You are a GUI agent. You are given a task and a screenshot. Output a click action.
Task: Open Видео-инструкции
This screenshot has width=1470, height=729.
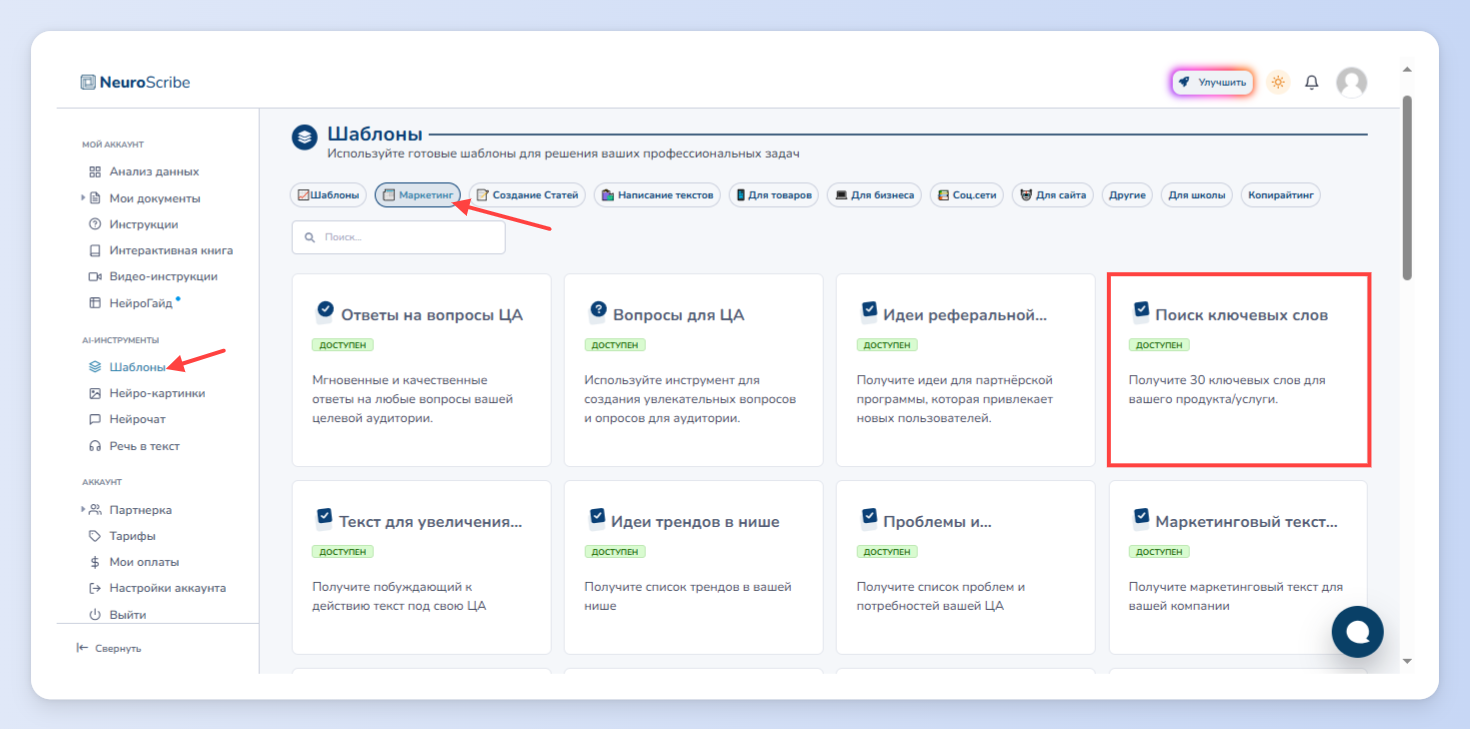pos(163,276)
